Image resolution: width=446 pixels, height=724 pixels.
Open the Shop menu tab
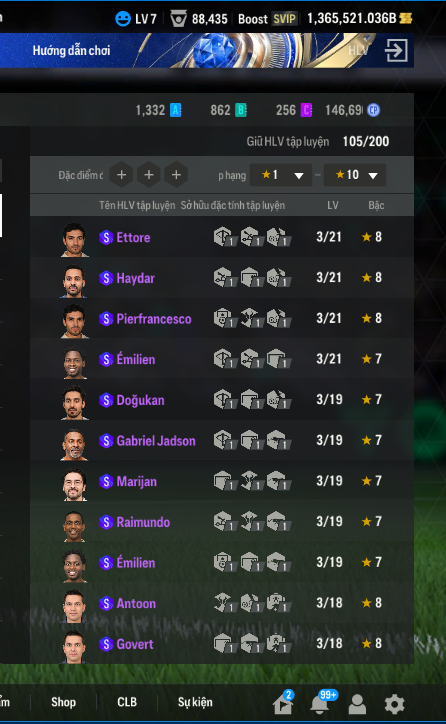pos(63,702)
